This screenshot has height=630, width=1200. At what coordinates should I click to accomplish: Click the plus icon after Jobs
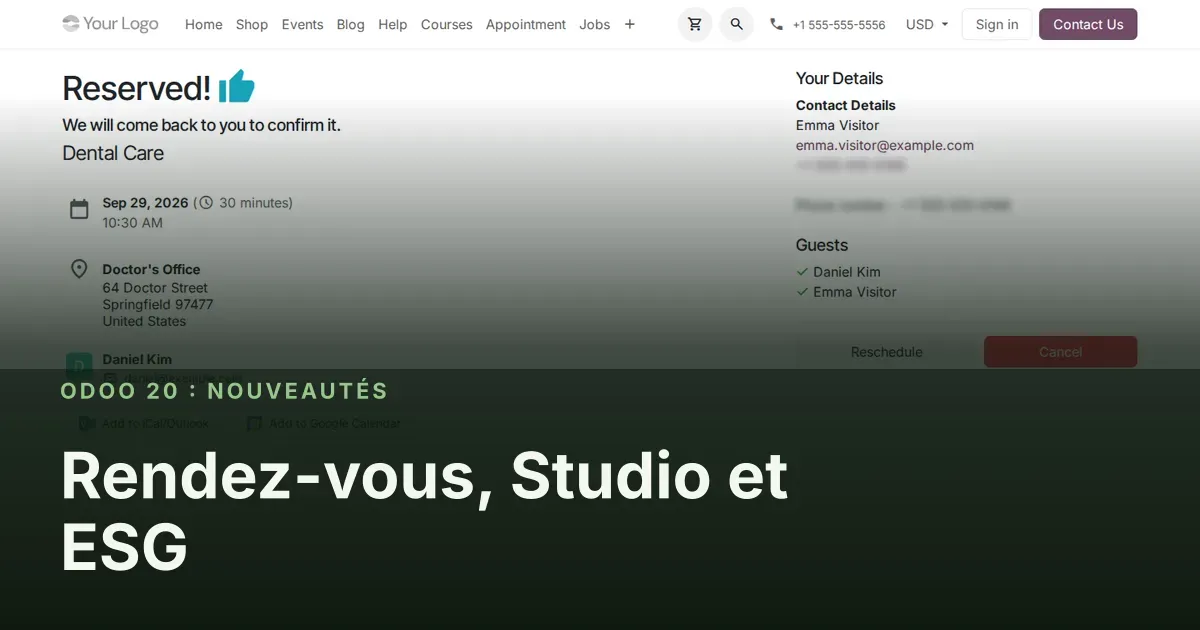point(629,24)
